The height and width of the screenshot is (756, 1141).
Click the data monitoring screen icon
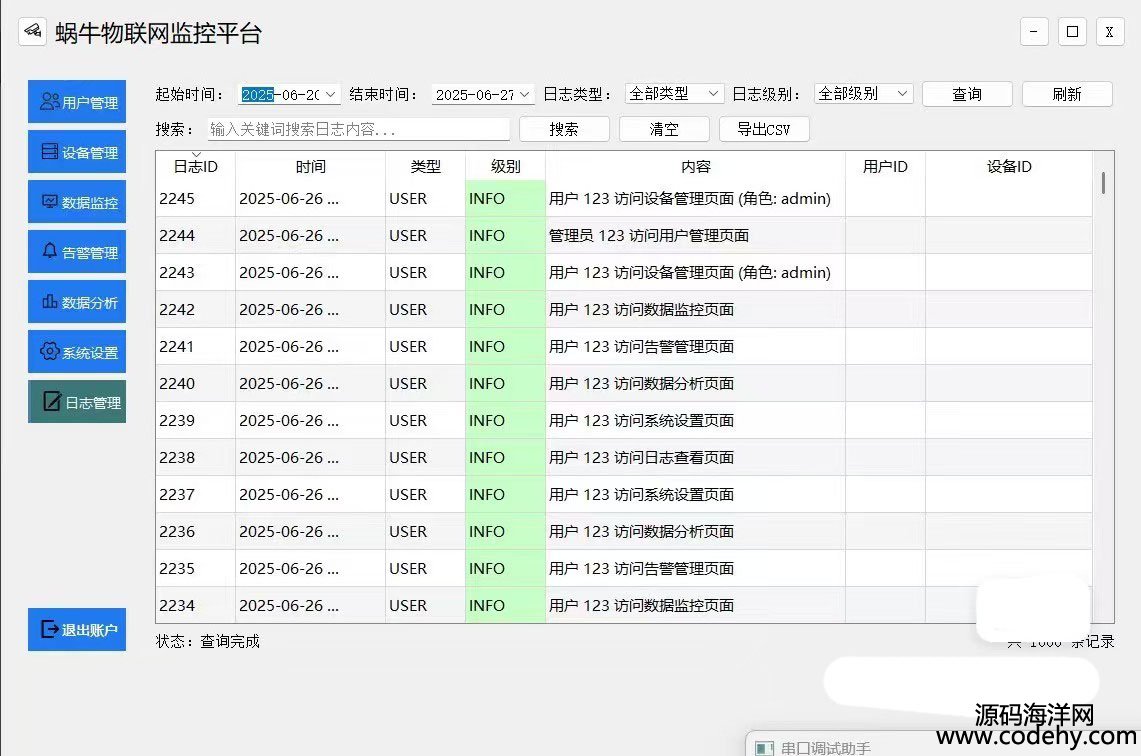pos(48,202)
